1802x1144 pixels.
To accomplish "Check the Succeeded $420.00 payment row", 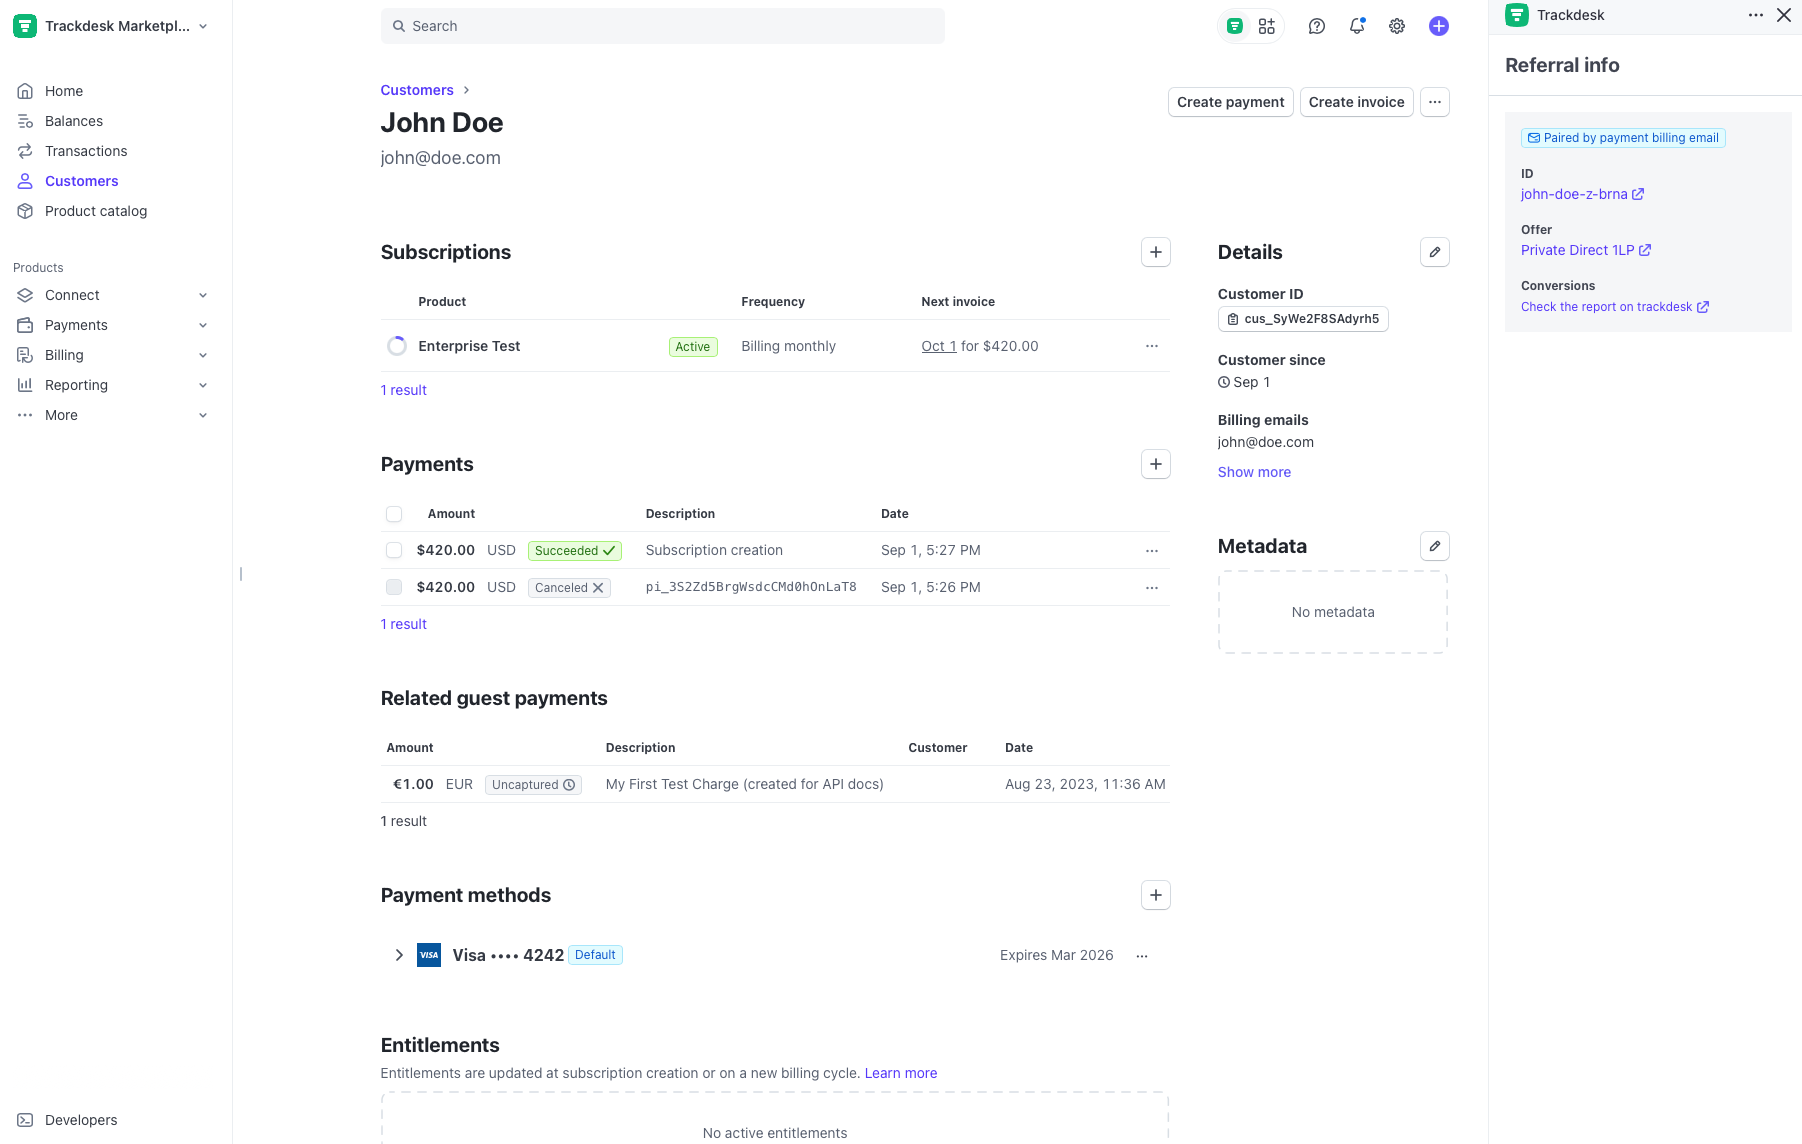I will tap(394, 550).
